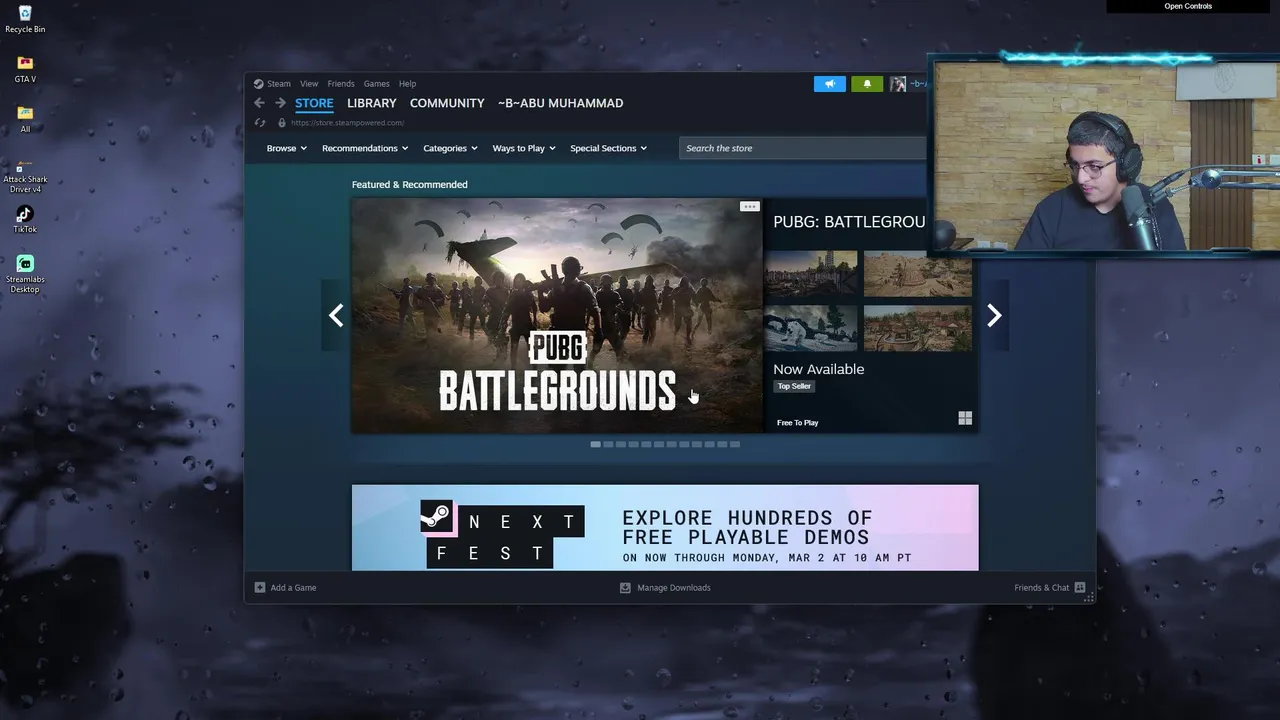Open the green notifications bell
Image resolution: width=1280 pixels, height=720 pixels.
(867, 84)
